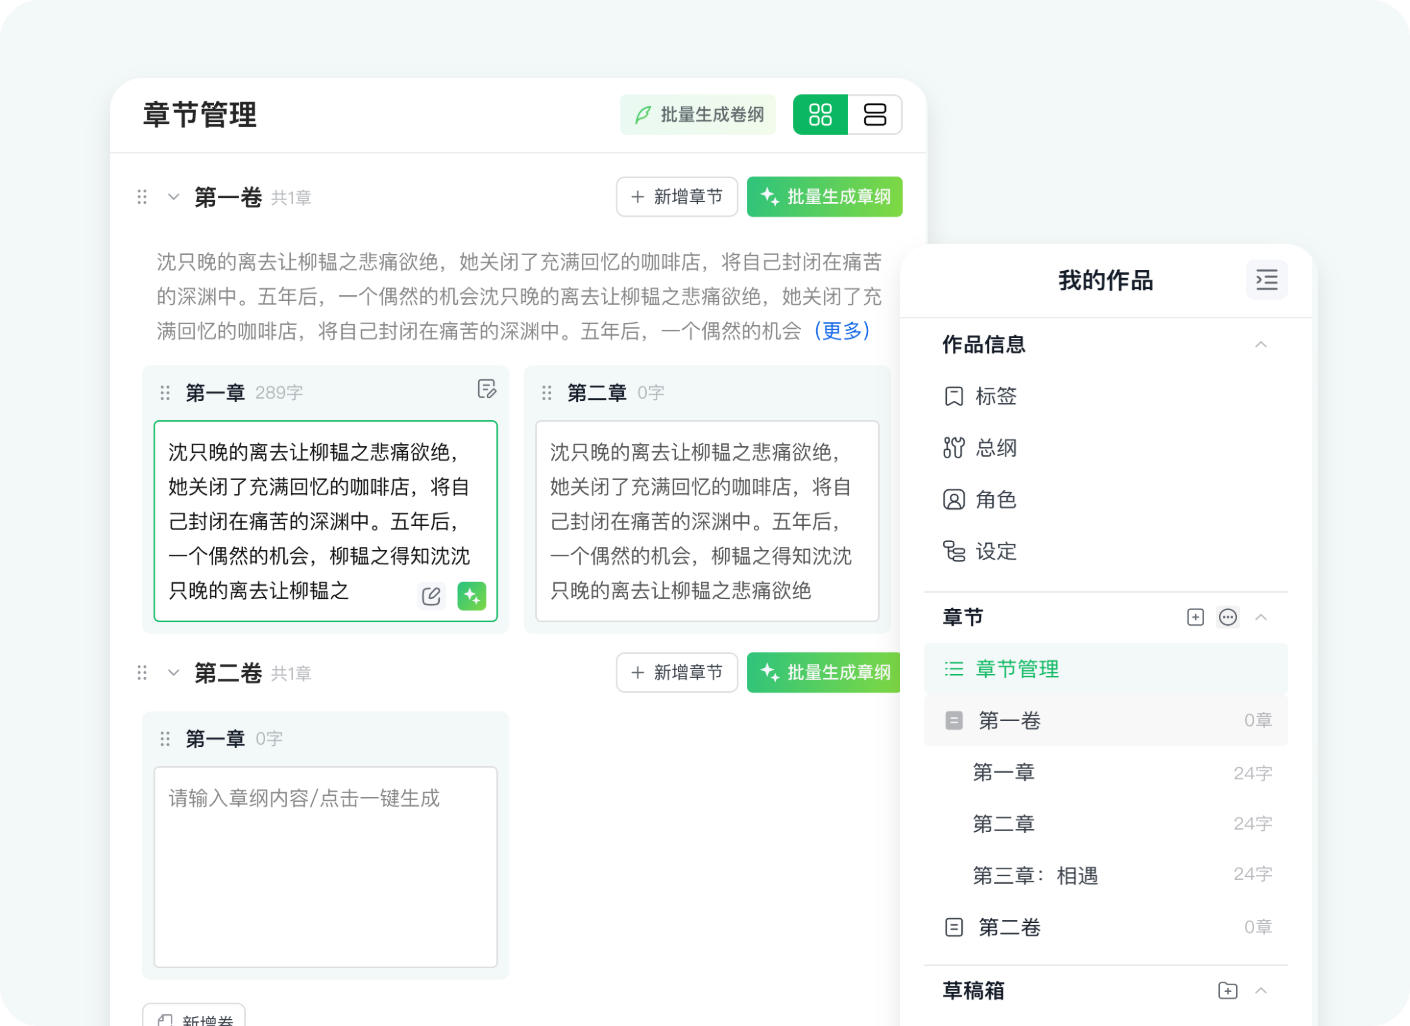Open the 总纲 section
Image resolution: width=1410 pixels, height=1026 pixels.
coord(997,448)
